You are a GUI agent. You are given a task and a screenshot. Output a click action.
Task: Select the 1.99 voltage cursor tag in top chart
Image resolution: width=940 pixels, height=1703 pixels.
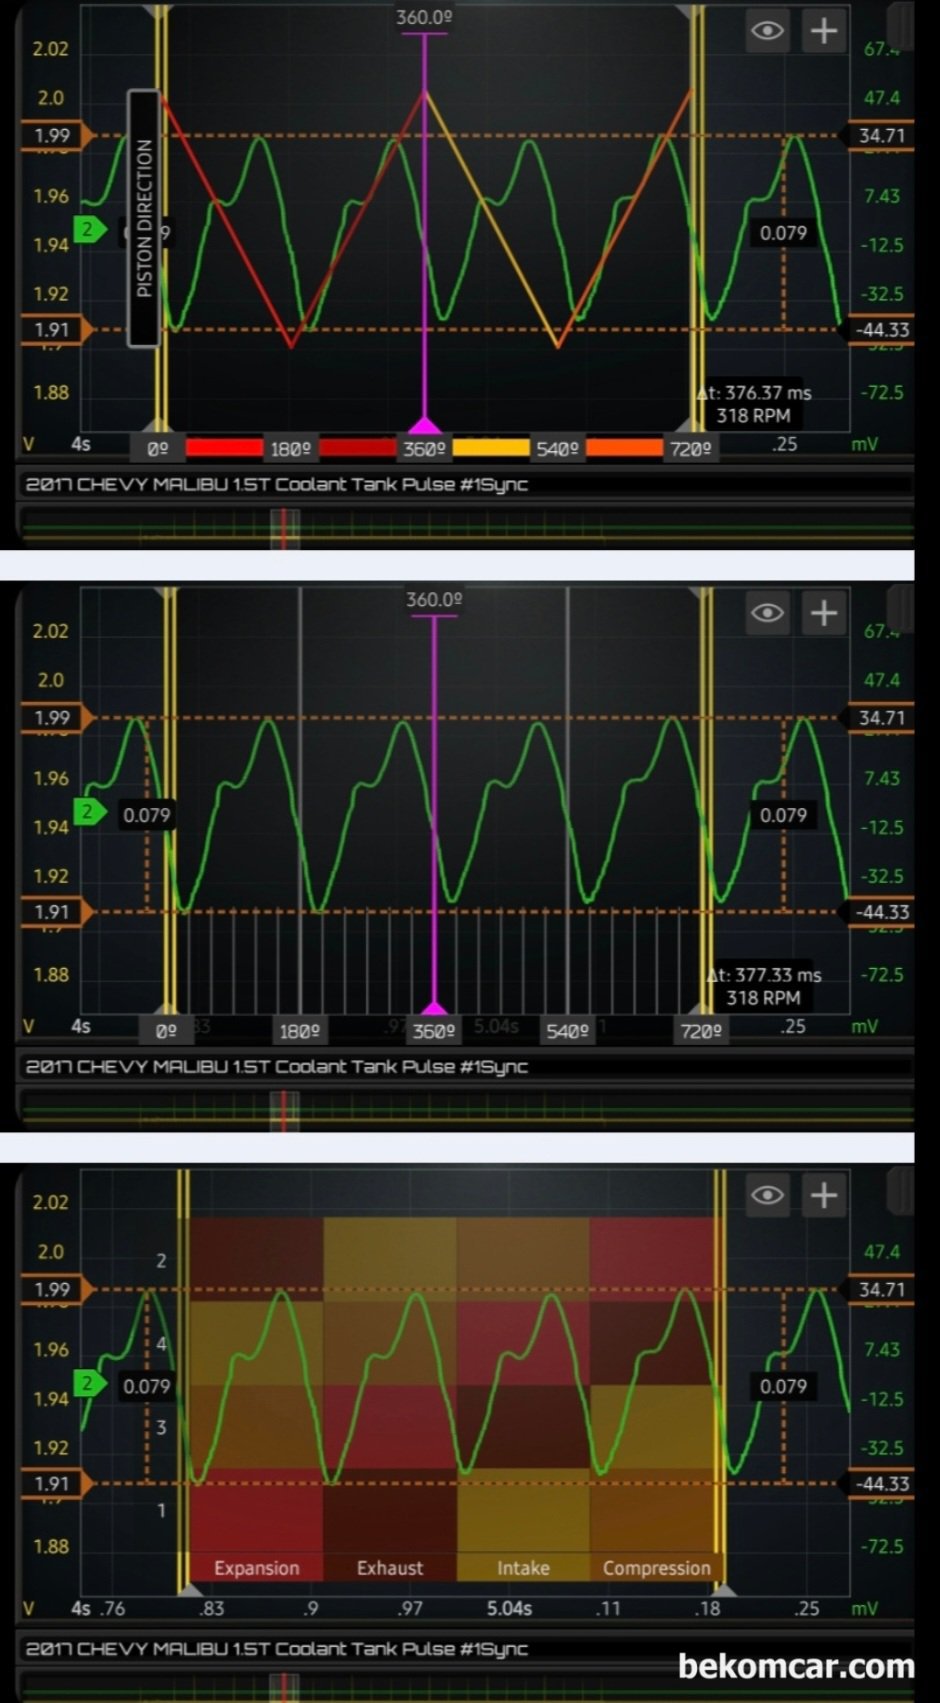click(55, 135)
